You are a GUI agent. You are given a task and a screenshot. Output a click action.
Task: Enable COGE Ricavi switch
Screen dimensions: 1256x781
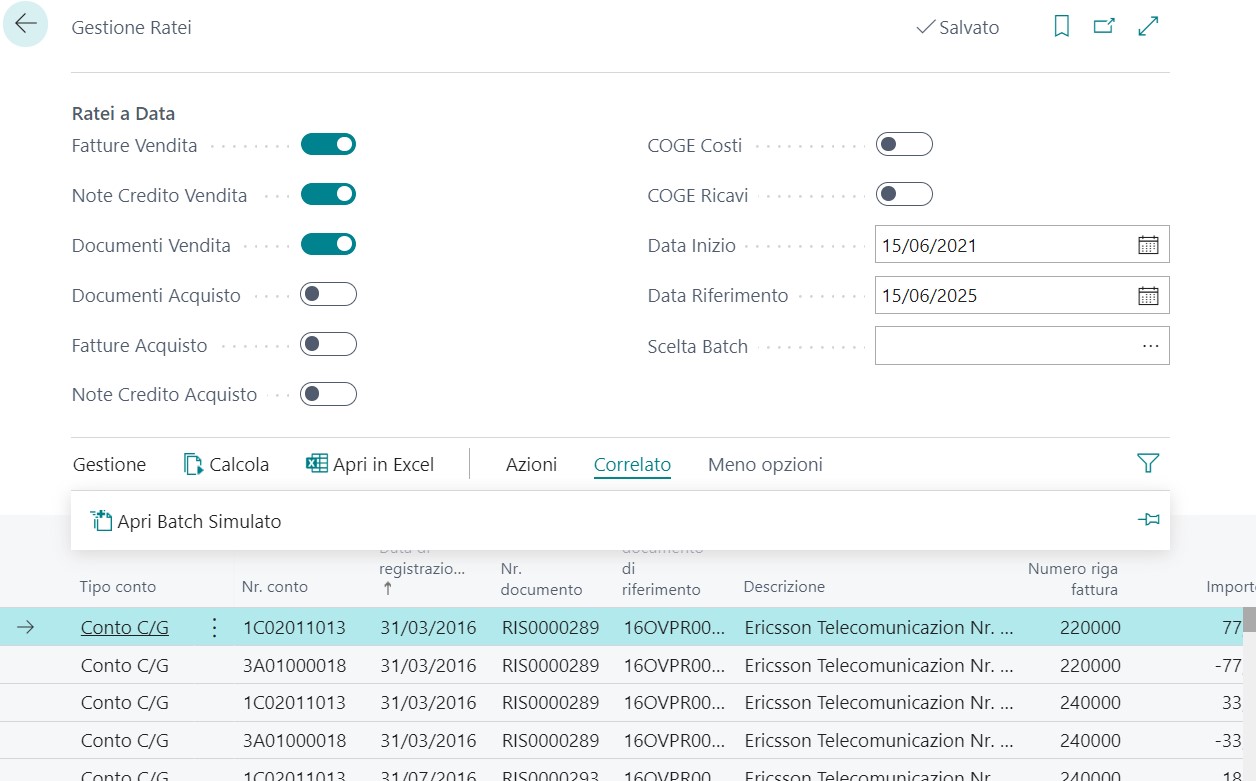[x=904, y=194]
